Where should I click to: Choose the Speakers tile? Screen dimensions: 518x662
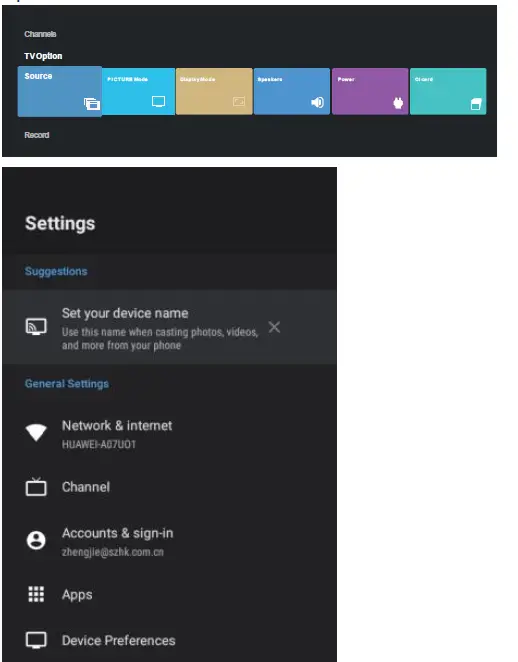pyautogui.click(x=292, y=91)
